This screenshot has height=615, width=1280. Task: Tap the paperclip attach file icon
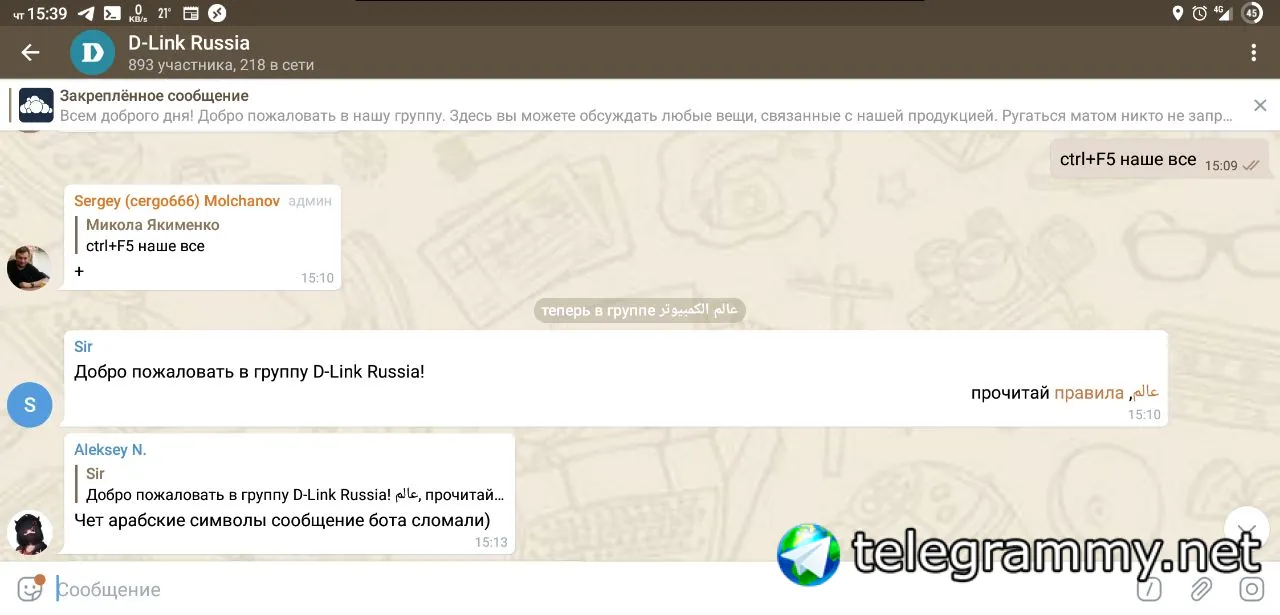click(1201, 589)
